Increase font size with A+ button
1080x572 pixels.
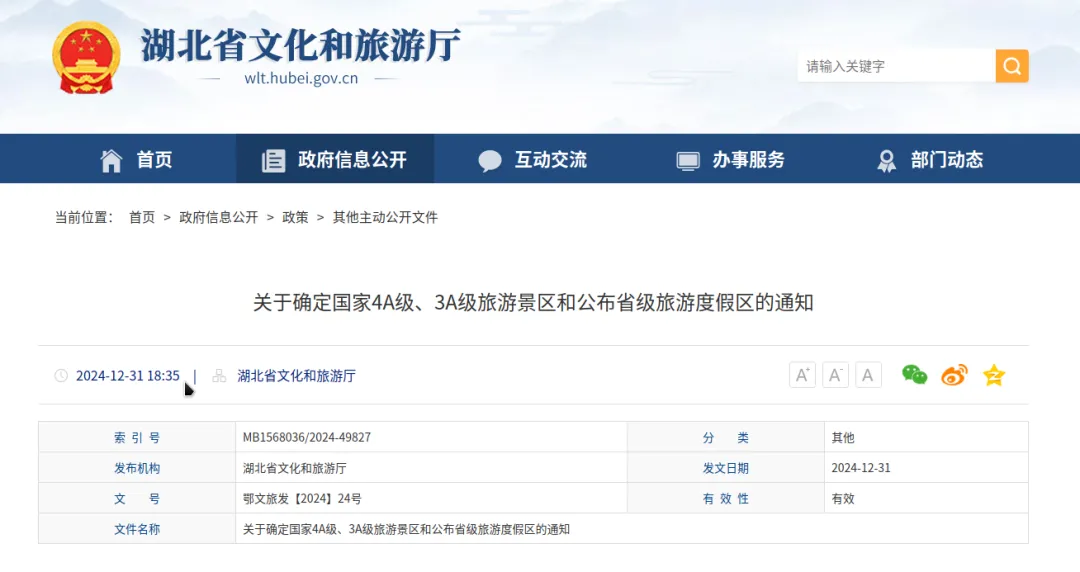click(802, 375)
